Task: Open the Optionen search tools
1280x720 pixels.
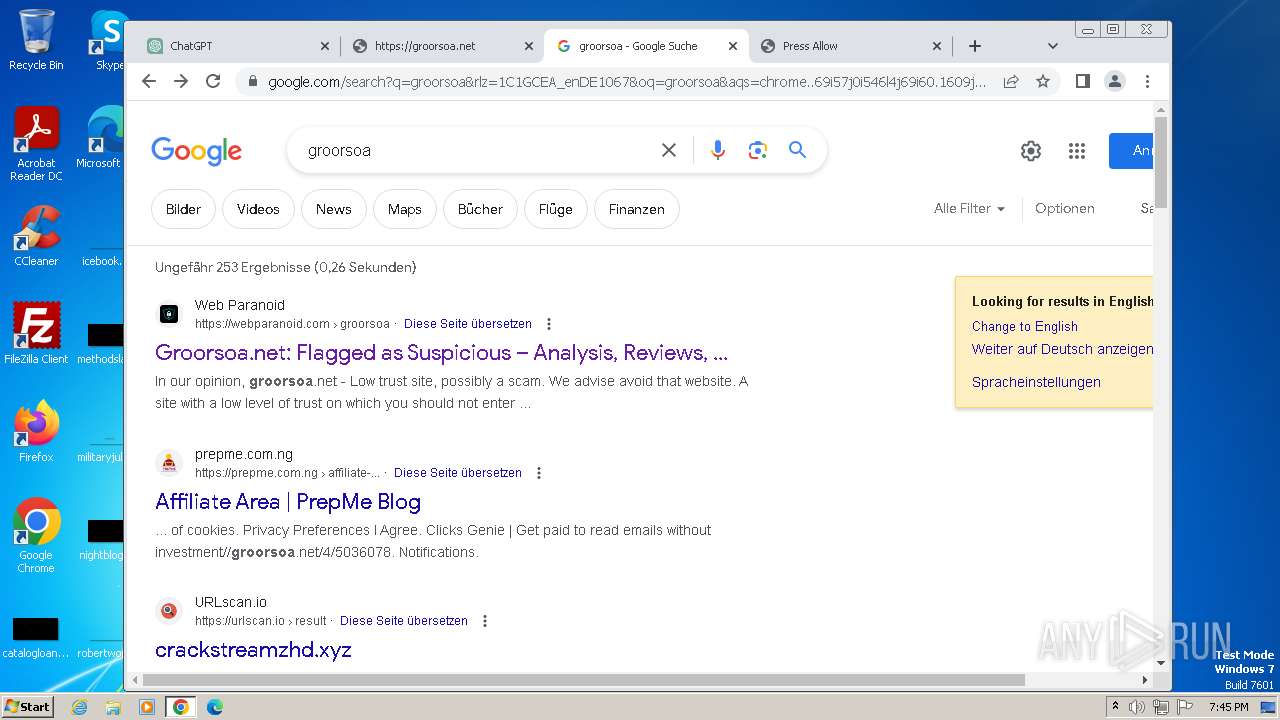Action: pos(1064,208)
